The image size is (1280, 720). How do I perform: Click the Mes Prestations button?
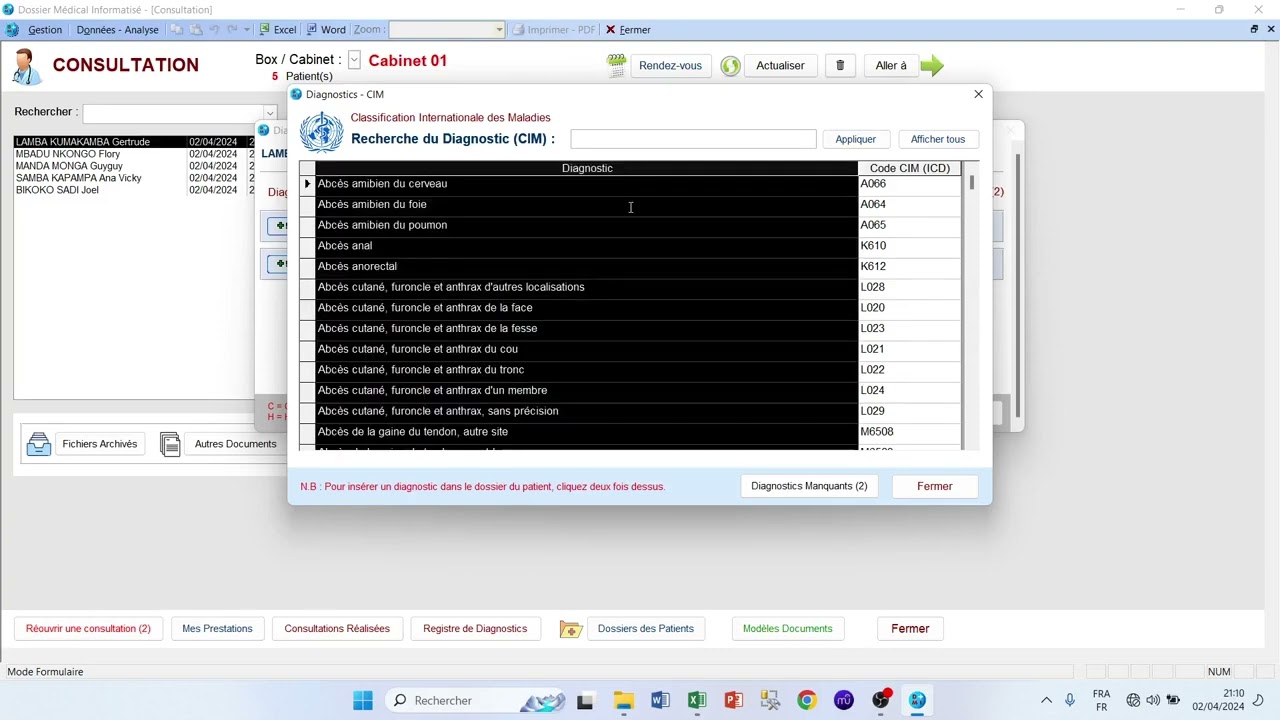click(217, 629)
